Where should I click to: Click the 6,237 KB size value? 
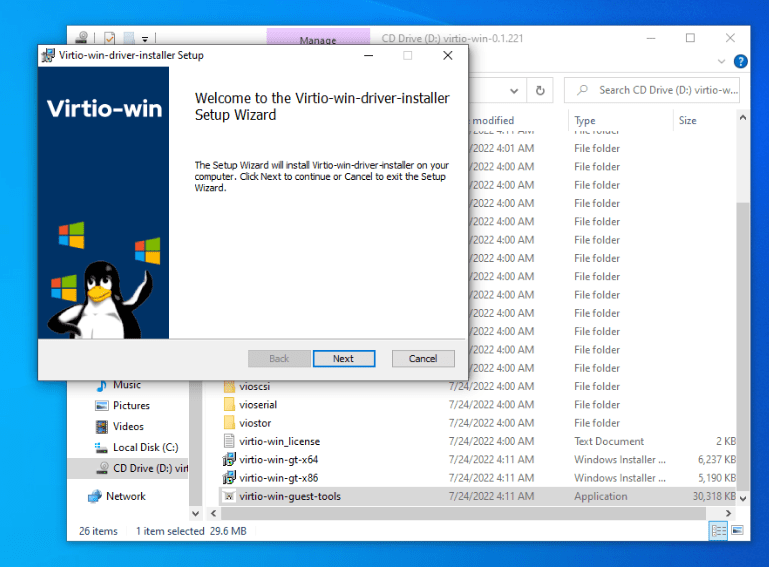click(717, 460)
